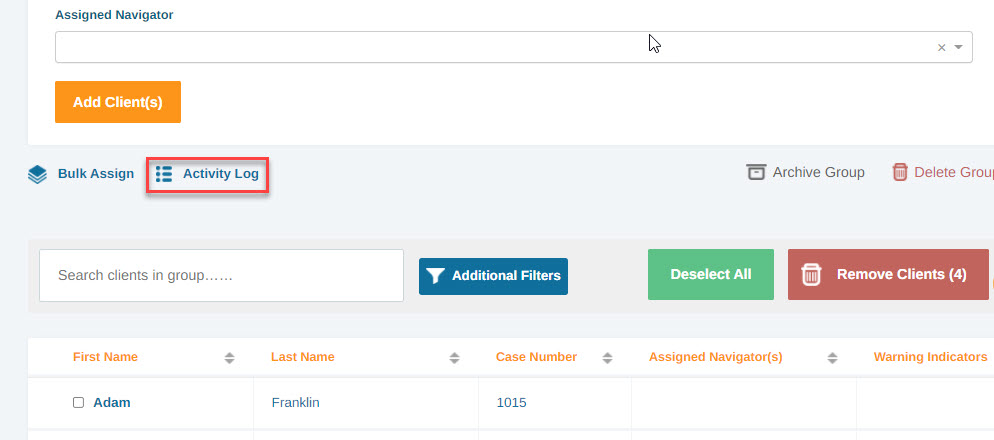Click the Activity Log list icon
Image resolution: width=994 pixels, height=440 pixels.
164,174
